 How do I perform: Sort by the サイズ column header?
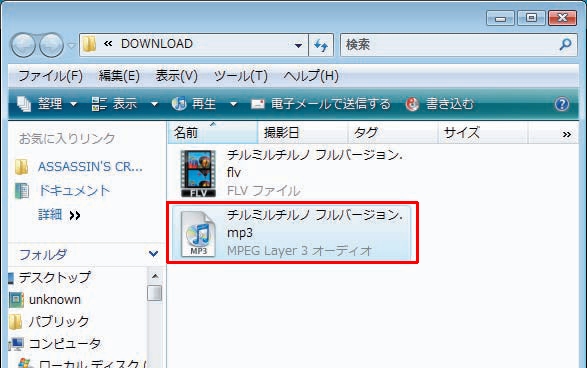[483, 133]
